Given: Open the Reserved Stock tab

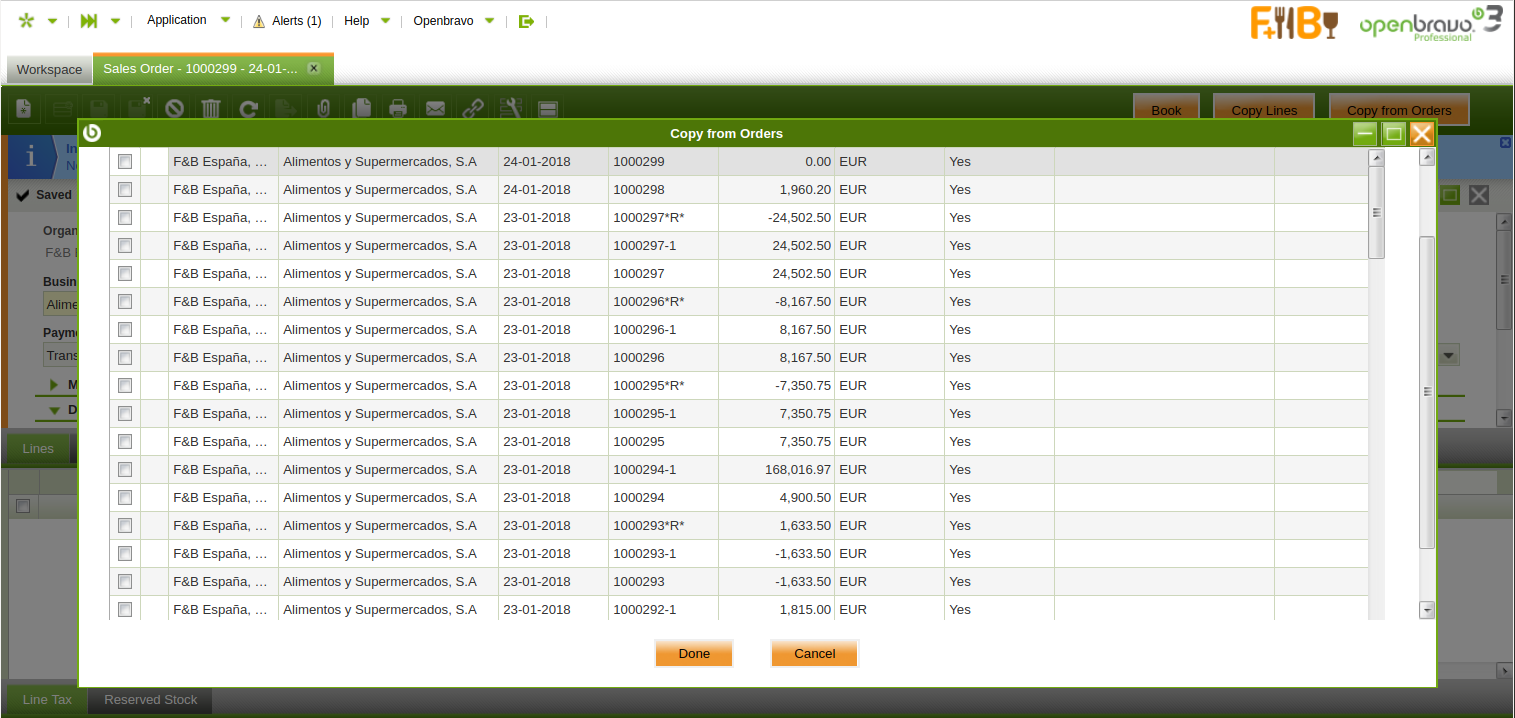Looking at the screenshot, I should click(151, 699).
